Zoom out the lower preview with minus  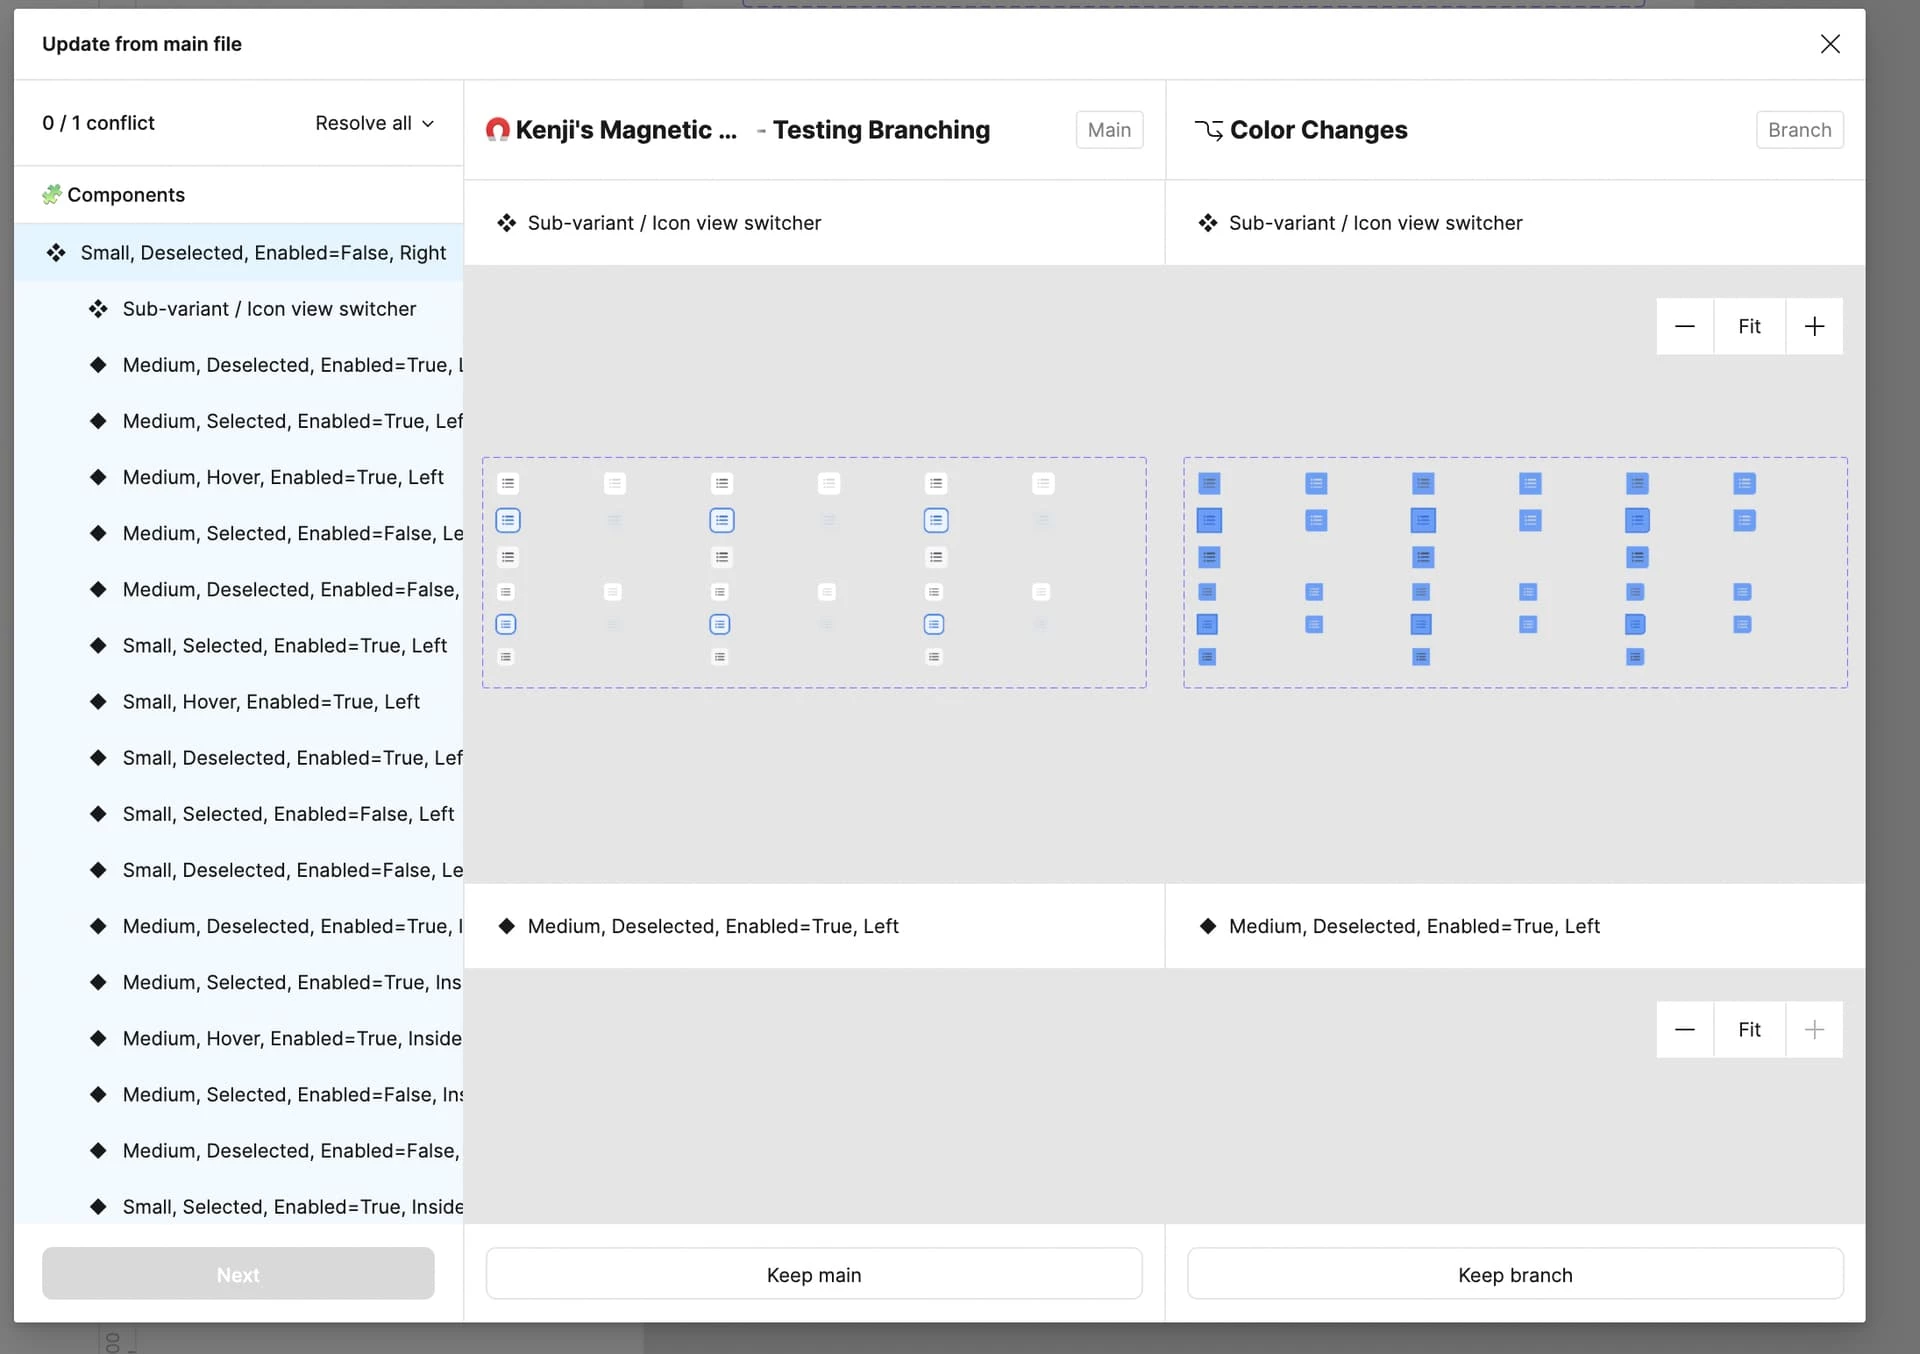tap(1684, 1029)
